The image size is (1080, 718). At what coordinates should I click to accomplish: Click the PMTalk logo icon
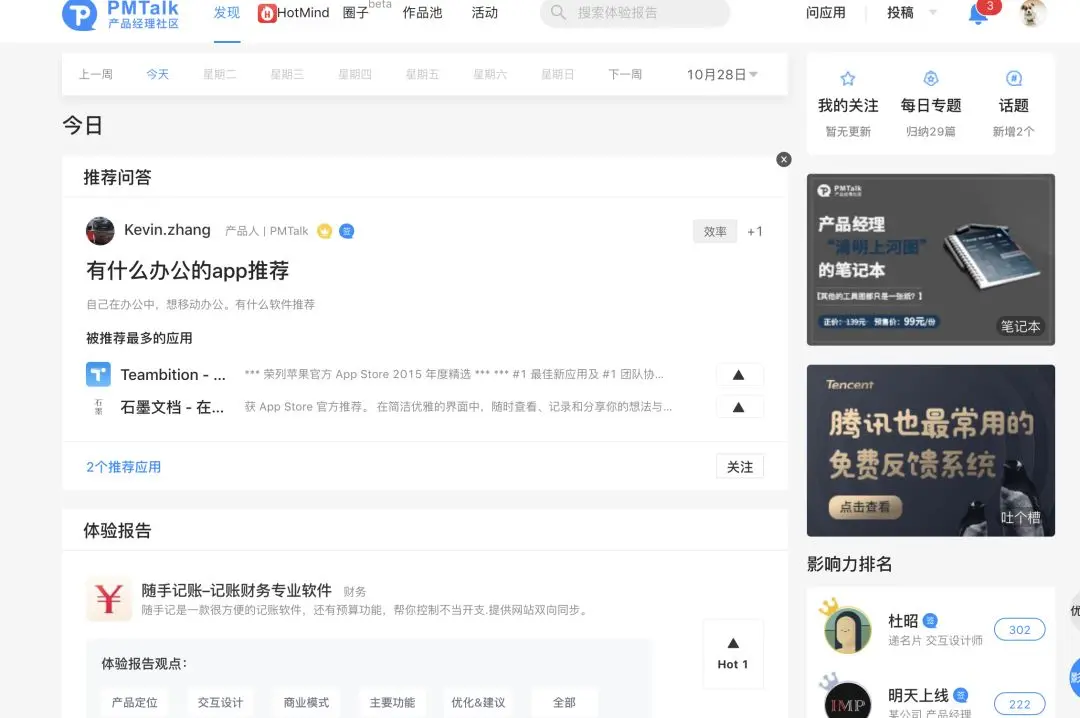(79, 14)
